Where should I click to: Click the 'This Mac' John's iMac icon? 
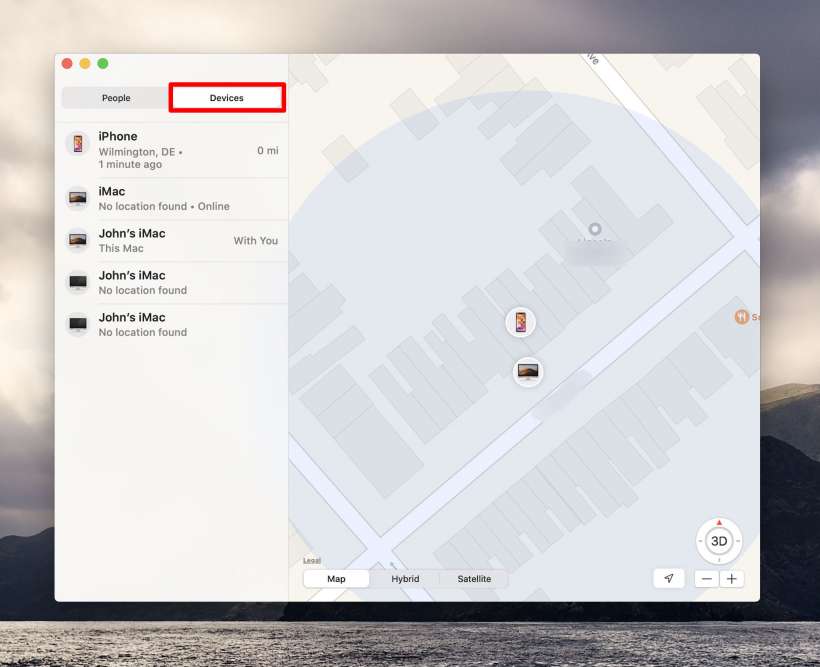point(78,240)
